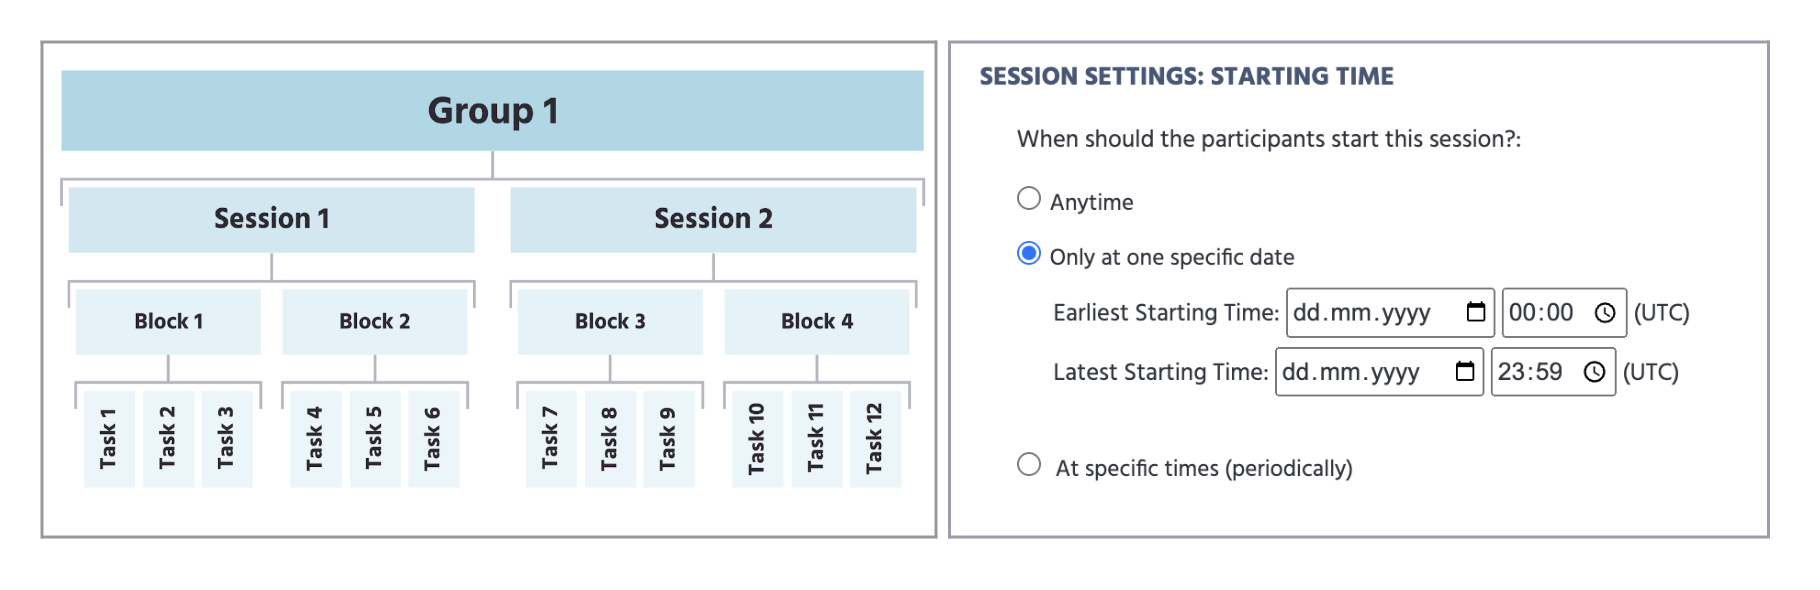Click the Group 1 header box
The width and height of the screenshot is (1820, 590).
[x=492, y=111]
